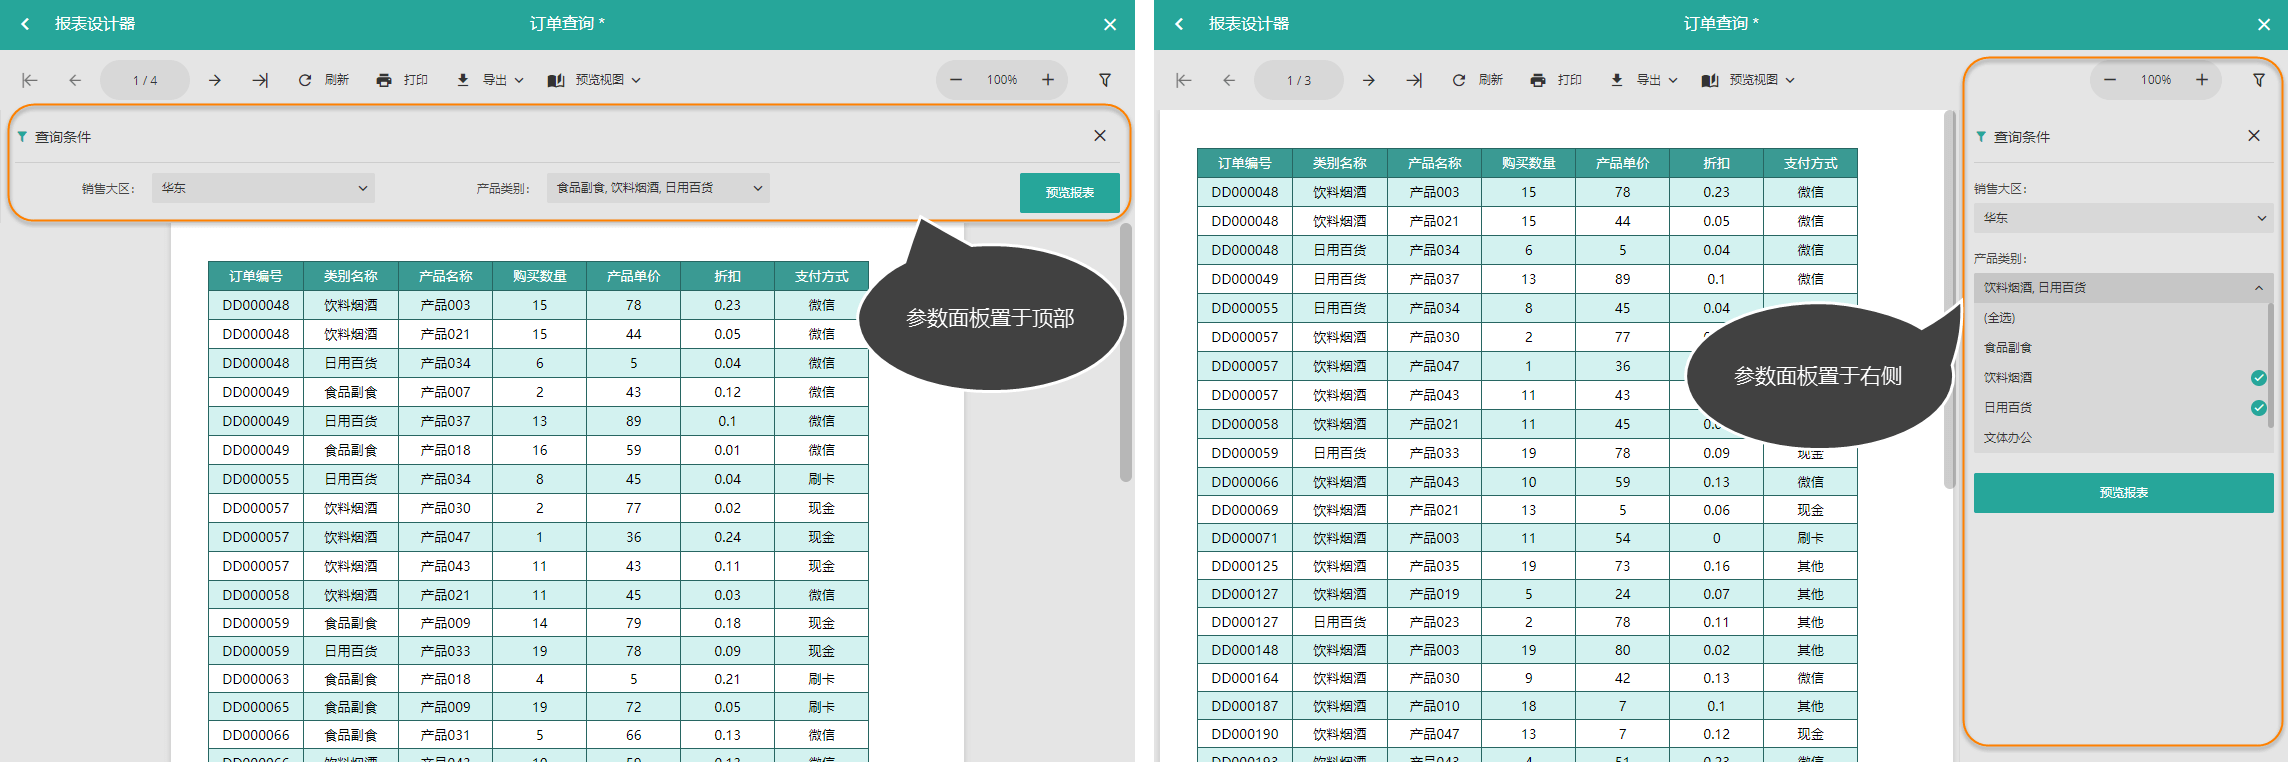The image size is (2288, 762).
Task: Click 支付方式 column header in left table
Action: pos(821,276)
